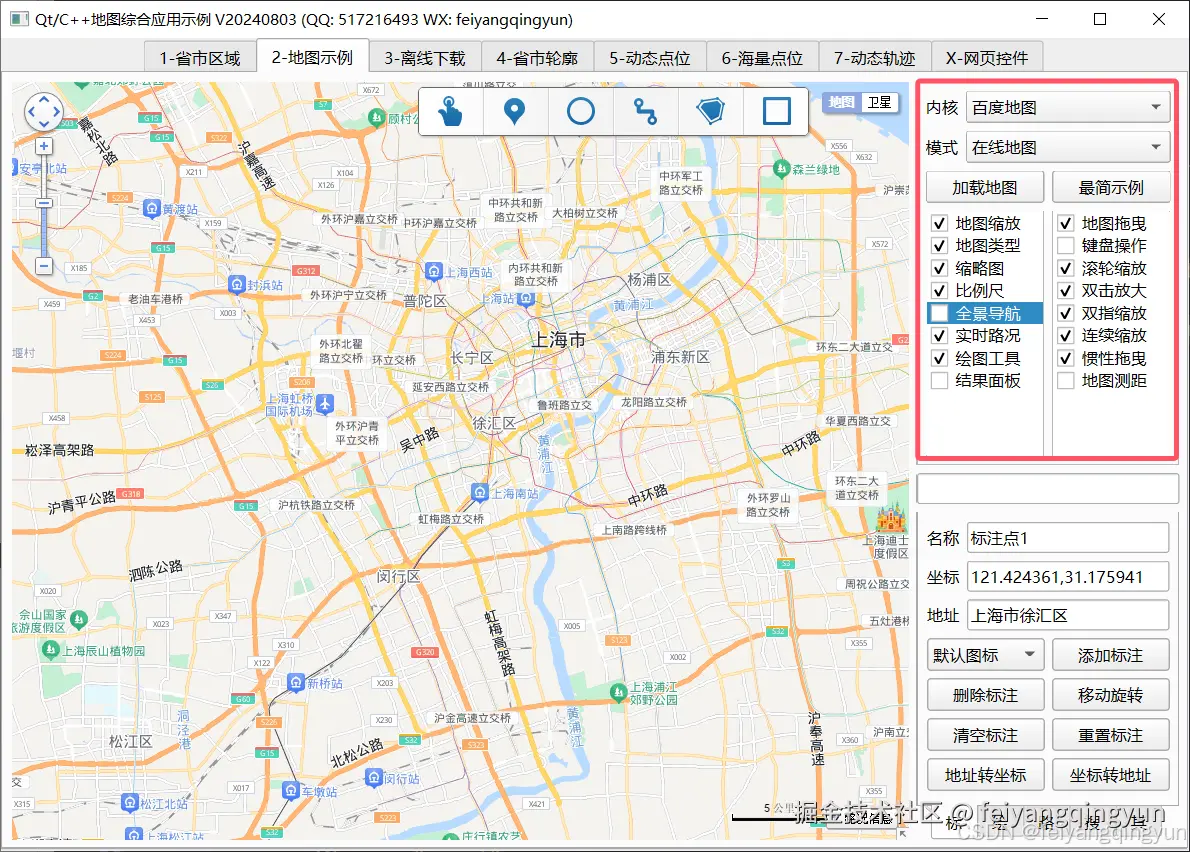Disable the 地图缩放 checkbox

[938, 222]
